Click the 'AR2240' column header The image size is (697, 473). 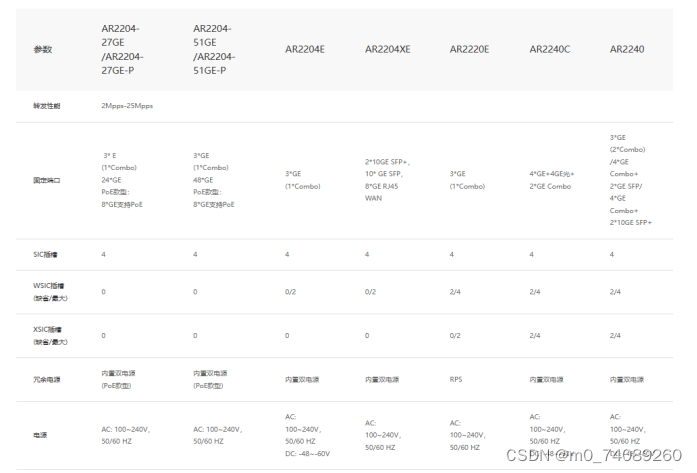pyautogui.click(x=627, y=49)
